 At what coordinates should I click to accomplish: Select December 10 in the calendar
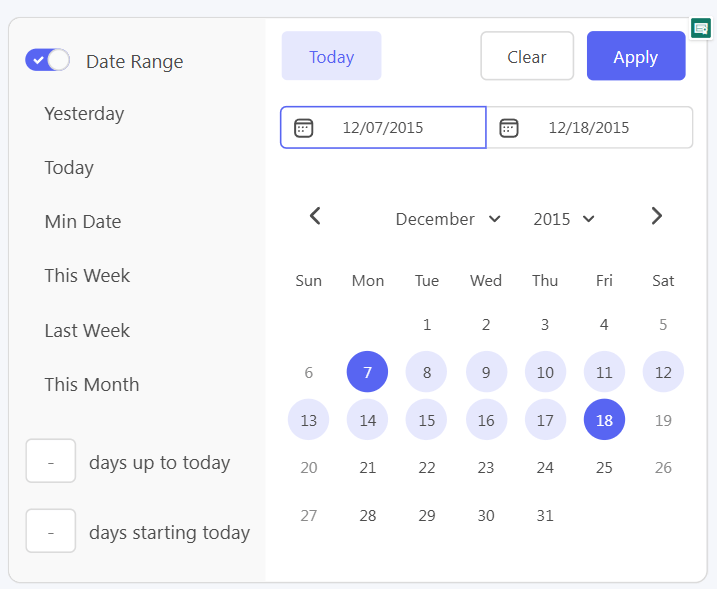coord(546,372)
